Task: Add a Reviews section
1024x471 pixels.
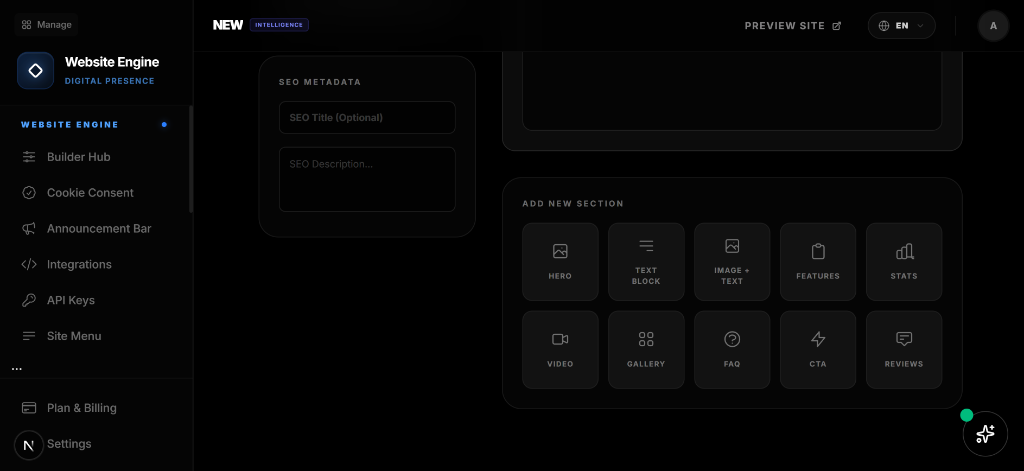Action: 904,350
